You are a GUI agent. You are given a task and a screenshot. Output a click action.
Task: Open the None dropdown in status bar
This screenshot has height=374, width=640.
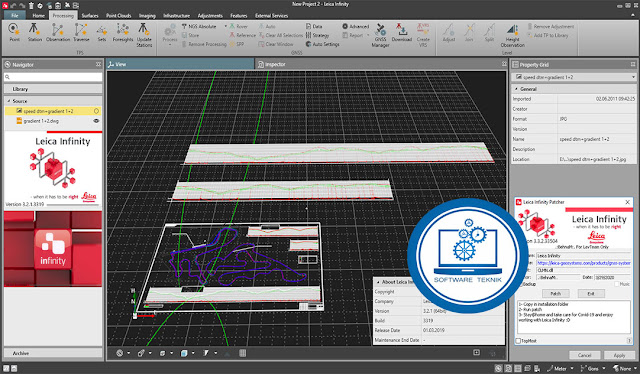(x=635, y=368)
